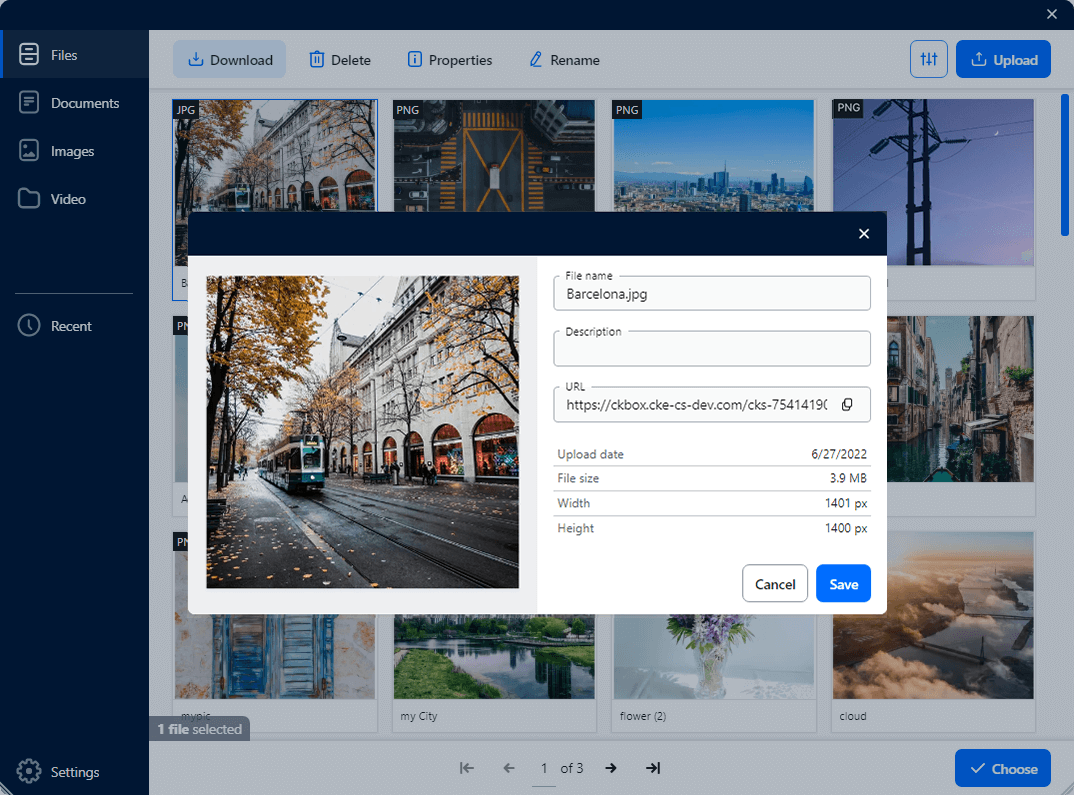
Task: Click the Choose button
Action: click(x=1002, y=769)
